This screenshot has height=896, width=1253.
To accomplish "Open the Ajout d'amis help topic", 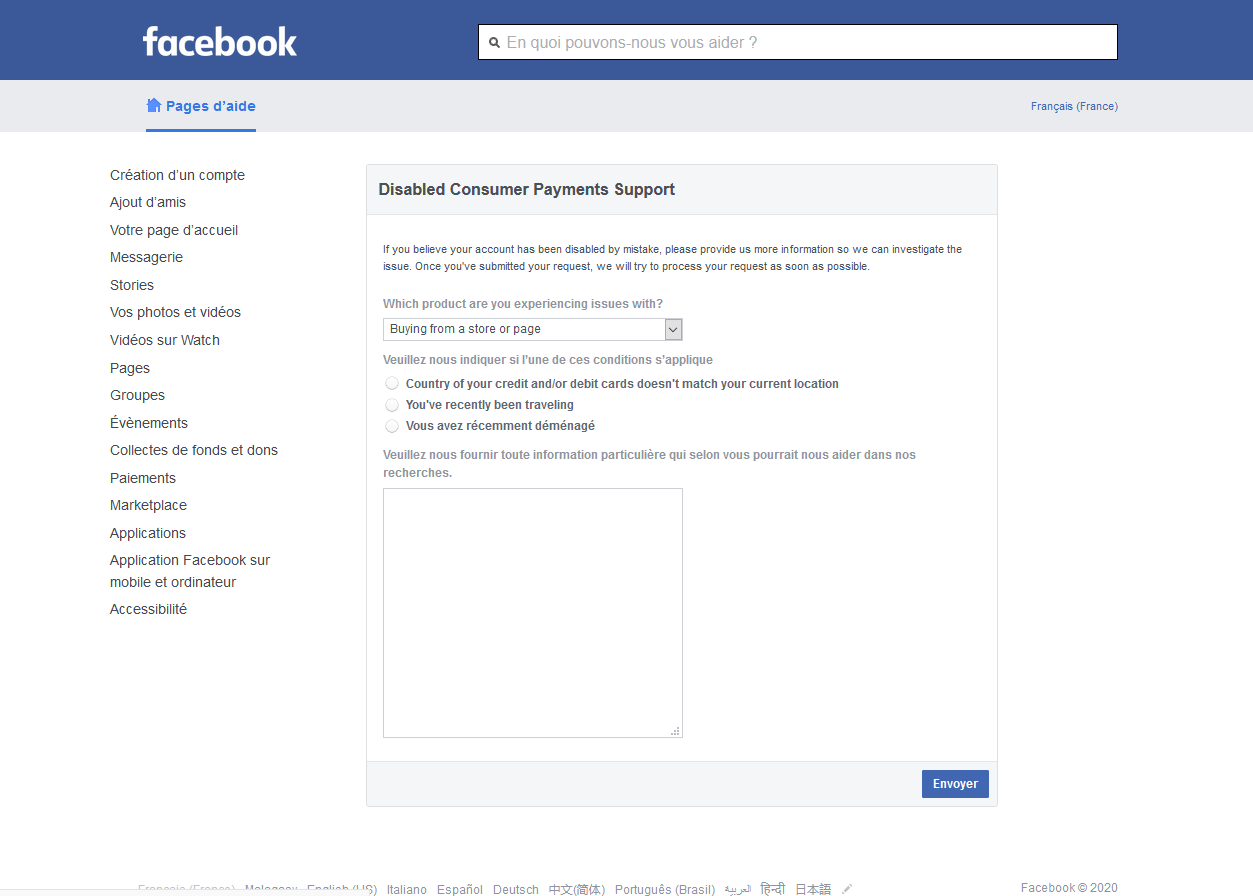I will (148, 202).
